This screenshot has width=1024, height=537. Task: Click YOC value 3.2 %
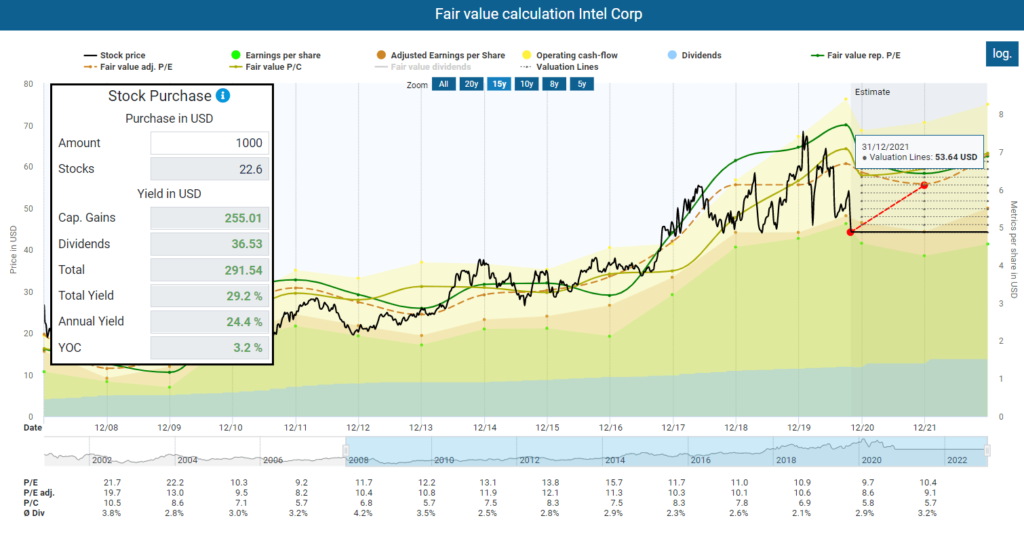[x=209, y=348]
